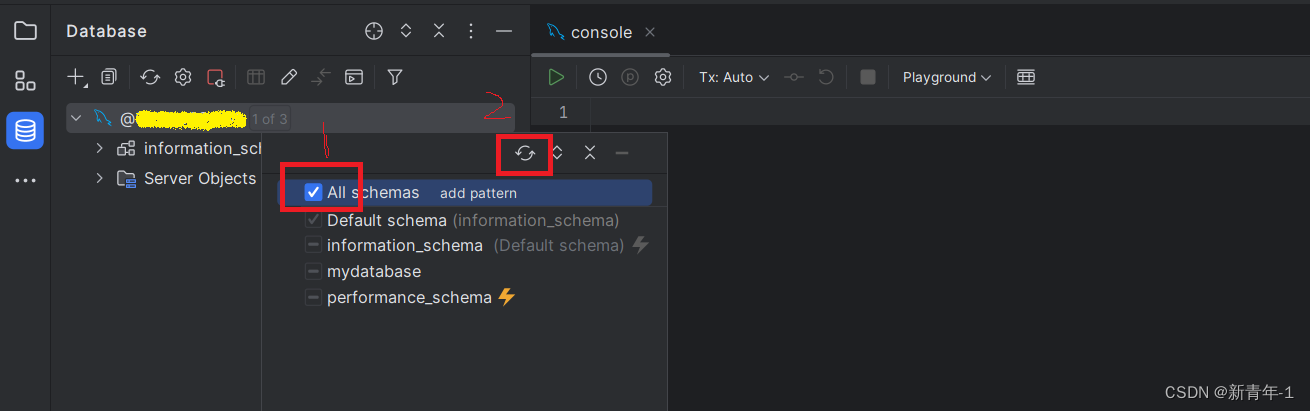The height and width of the screenshot is (411, 1310).
Task: Toggle the All schemas checkbox
Action: tap(313, 192)
